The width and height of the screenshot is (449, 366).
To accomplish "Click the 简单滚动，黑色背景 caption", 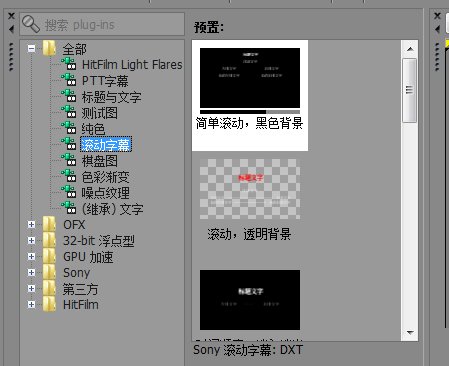I will (x=249, y=123).
